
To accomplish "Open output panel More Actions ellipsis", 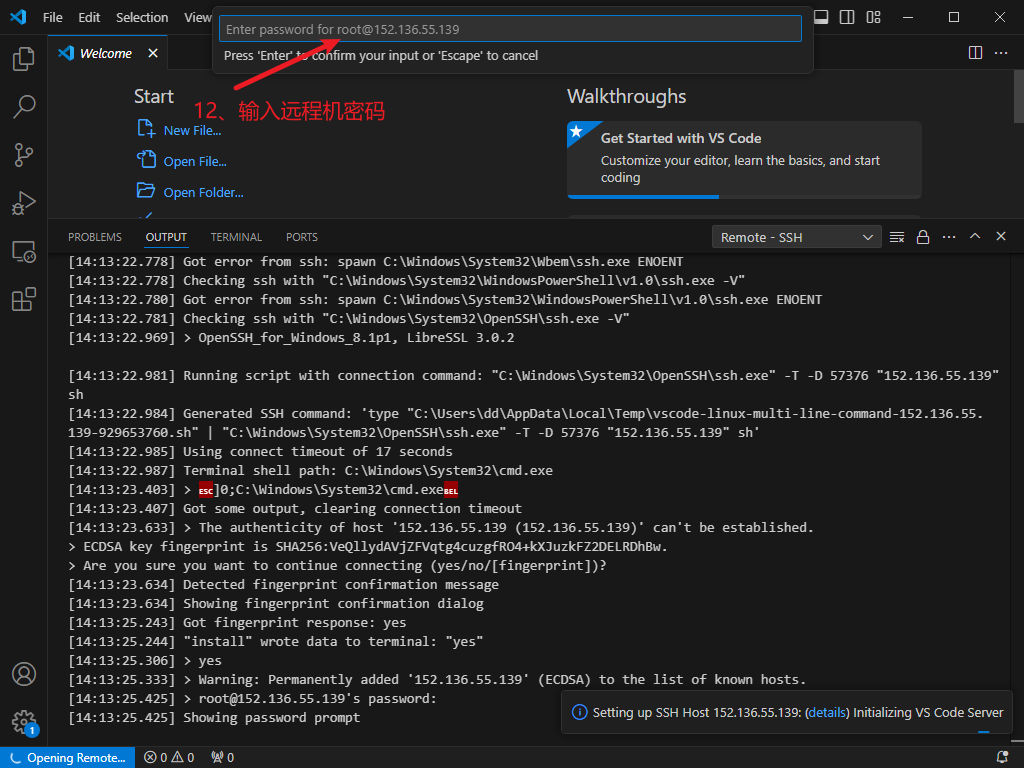I will point(949,237).
